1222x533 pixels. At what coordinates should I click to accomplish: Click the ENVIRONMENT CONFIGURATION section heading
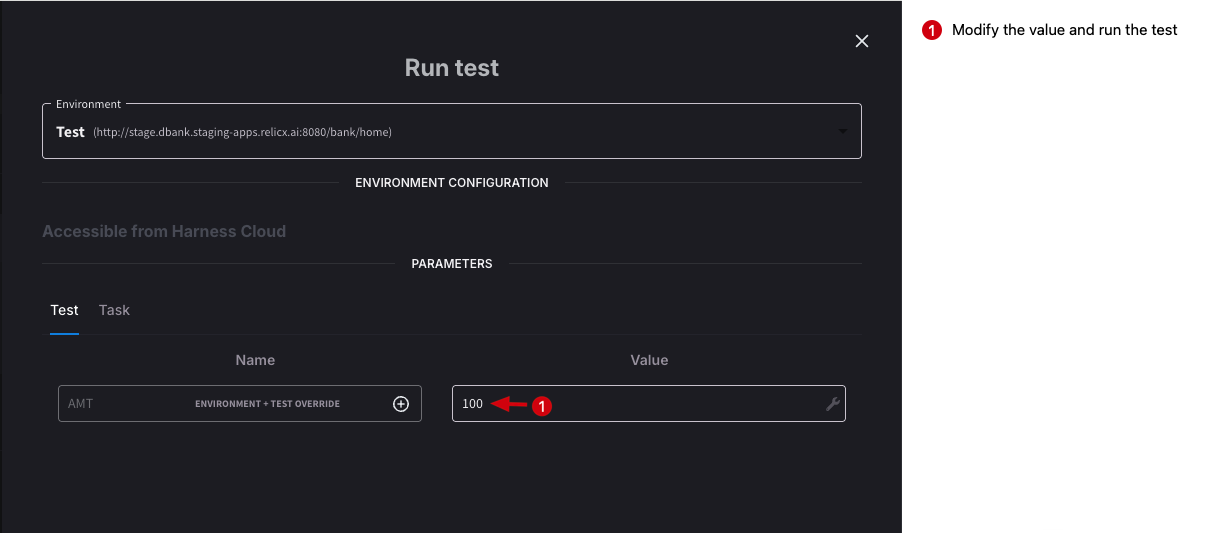[452, 183]
